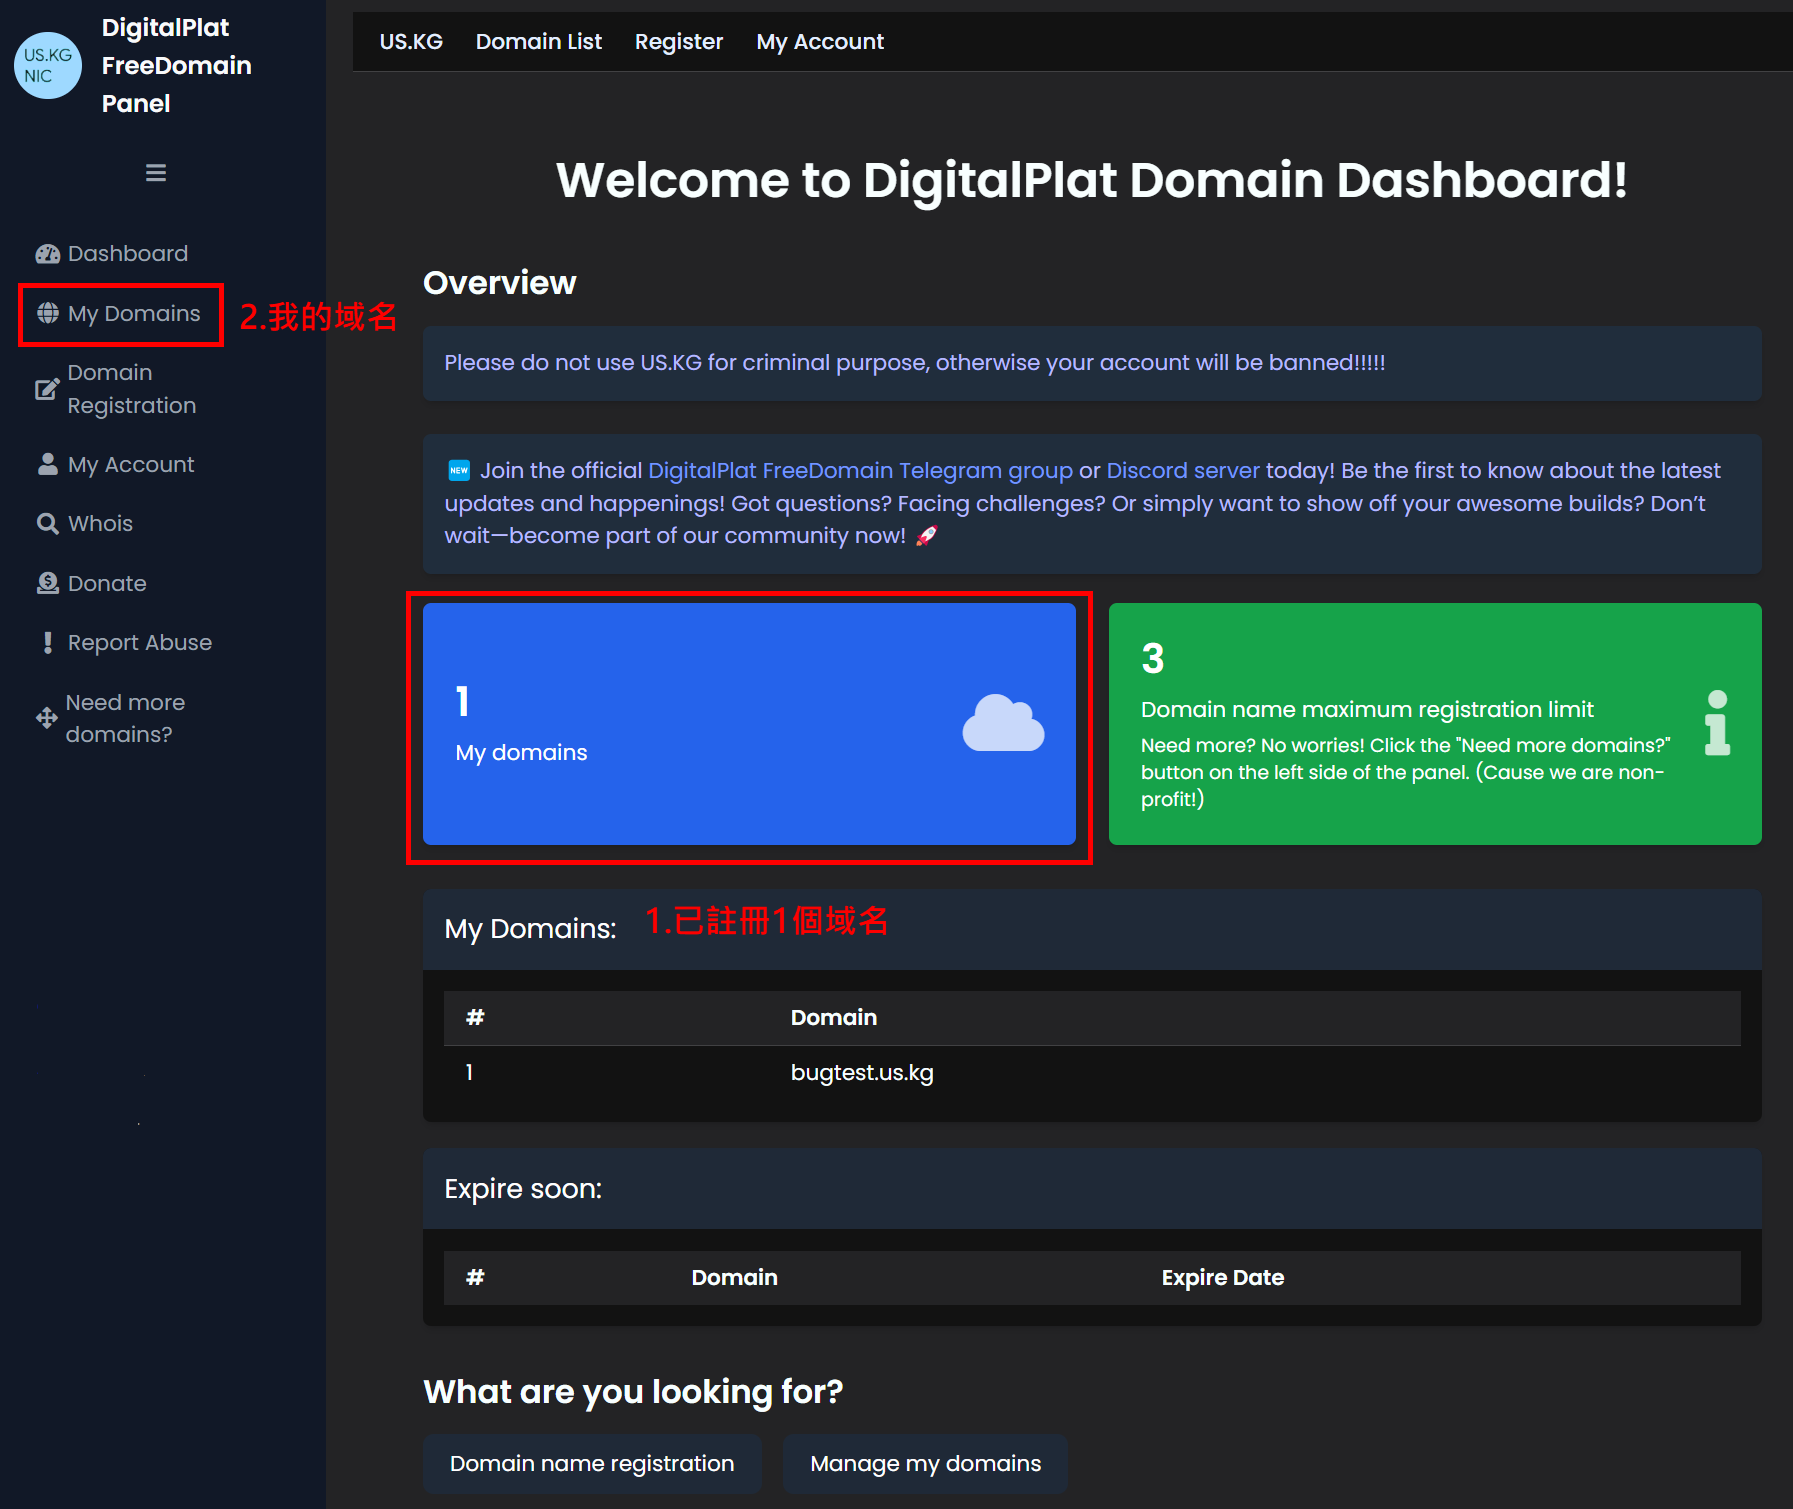
Task: Click the My Domains globe icon
Action: (x=47, y=314)
